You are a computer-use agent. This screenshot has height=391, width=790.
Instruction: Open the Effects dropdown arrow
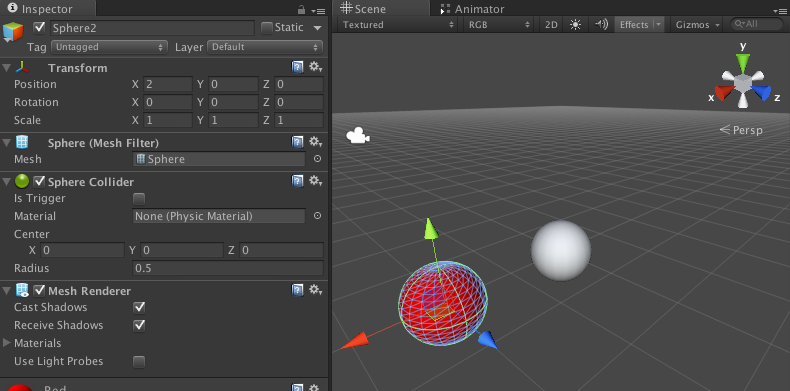click(x=659, y=25)
